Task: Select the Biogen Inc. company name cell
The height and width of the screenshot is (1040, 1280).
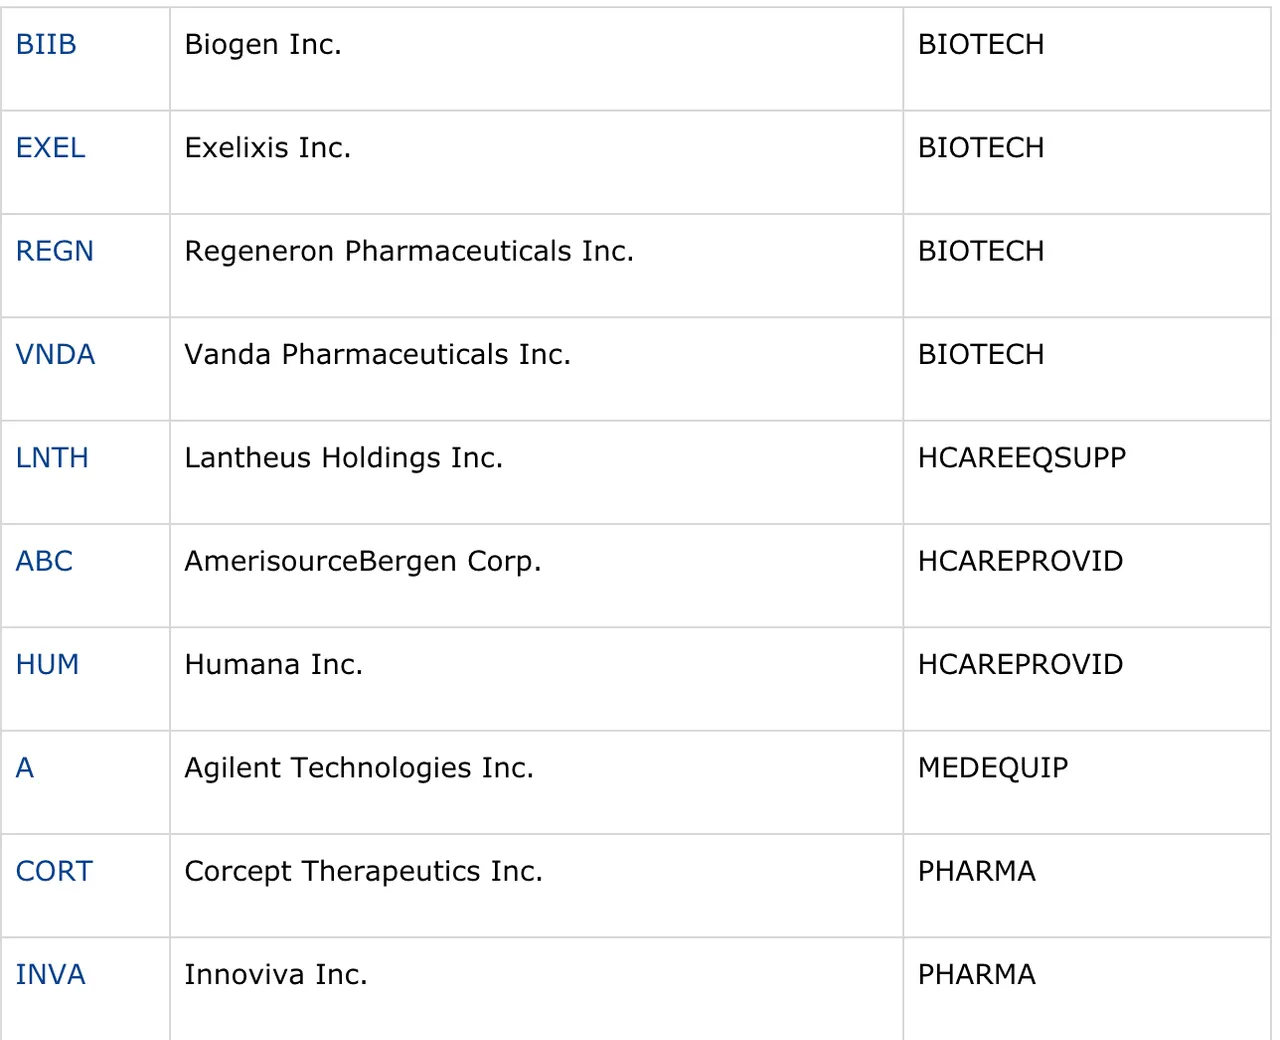Action: (x=536, y=59)
